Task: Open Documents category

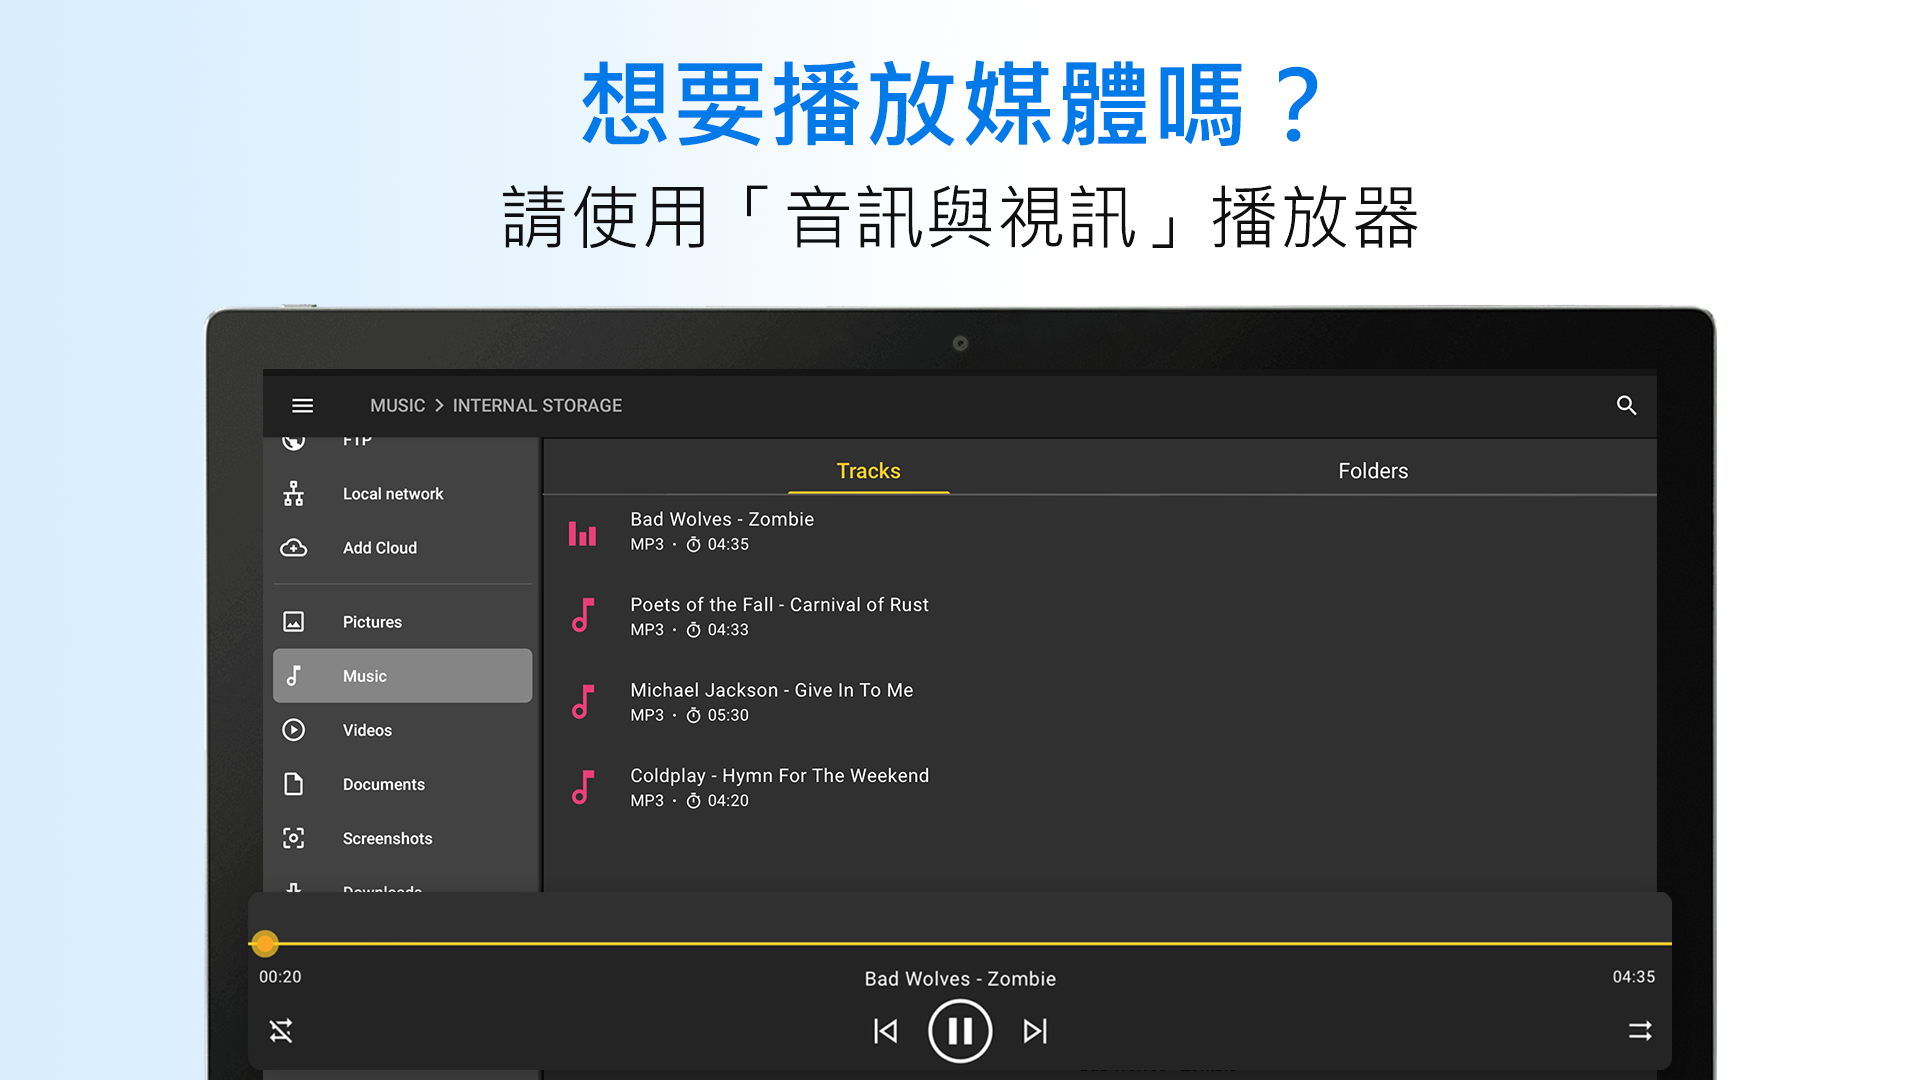Action: [402, 784]
